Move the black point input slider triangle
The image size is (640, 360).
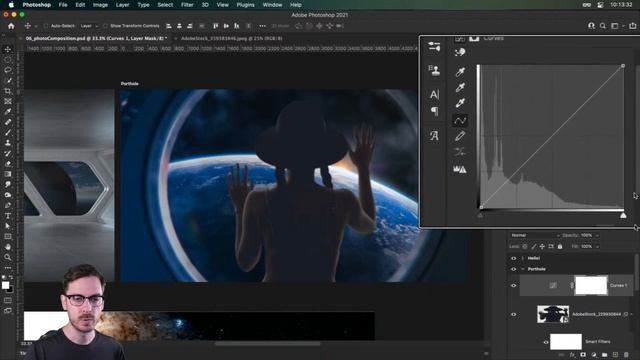pos(480,215)
